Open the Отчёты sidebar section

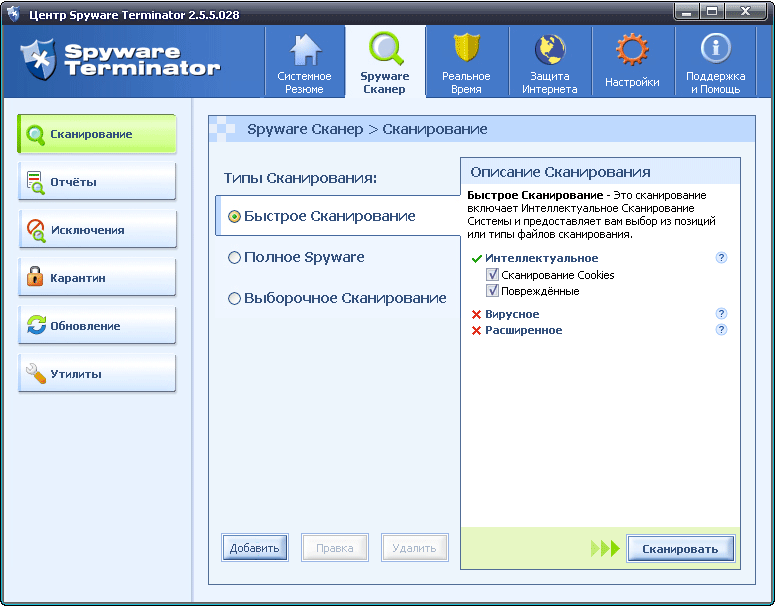point(97,182)
